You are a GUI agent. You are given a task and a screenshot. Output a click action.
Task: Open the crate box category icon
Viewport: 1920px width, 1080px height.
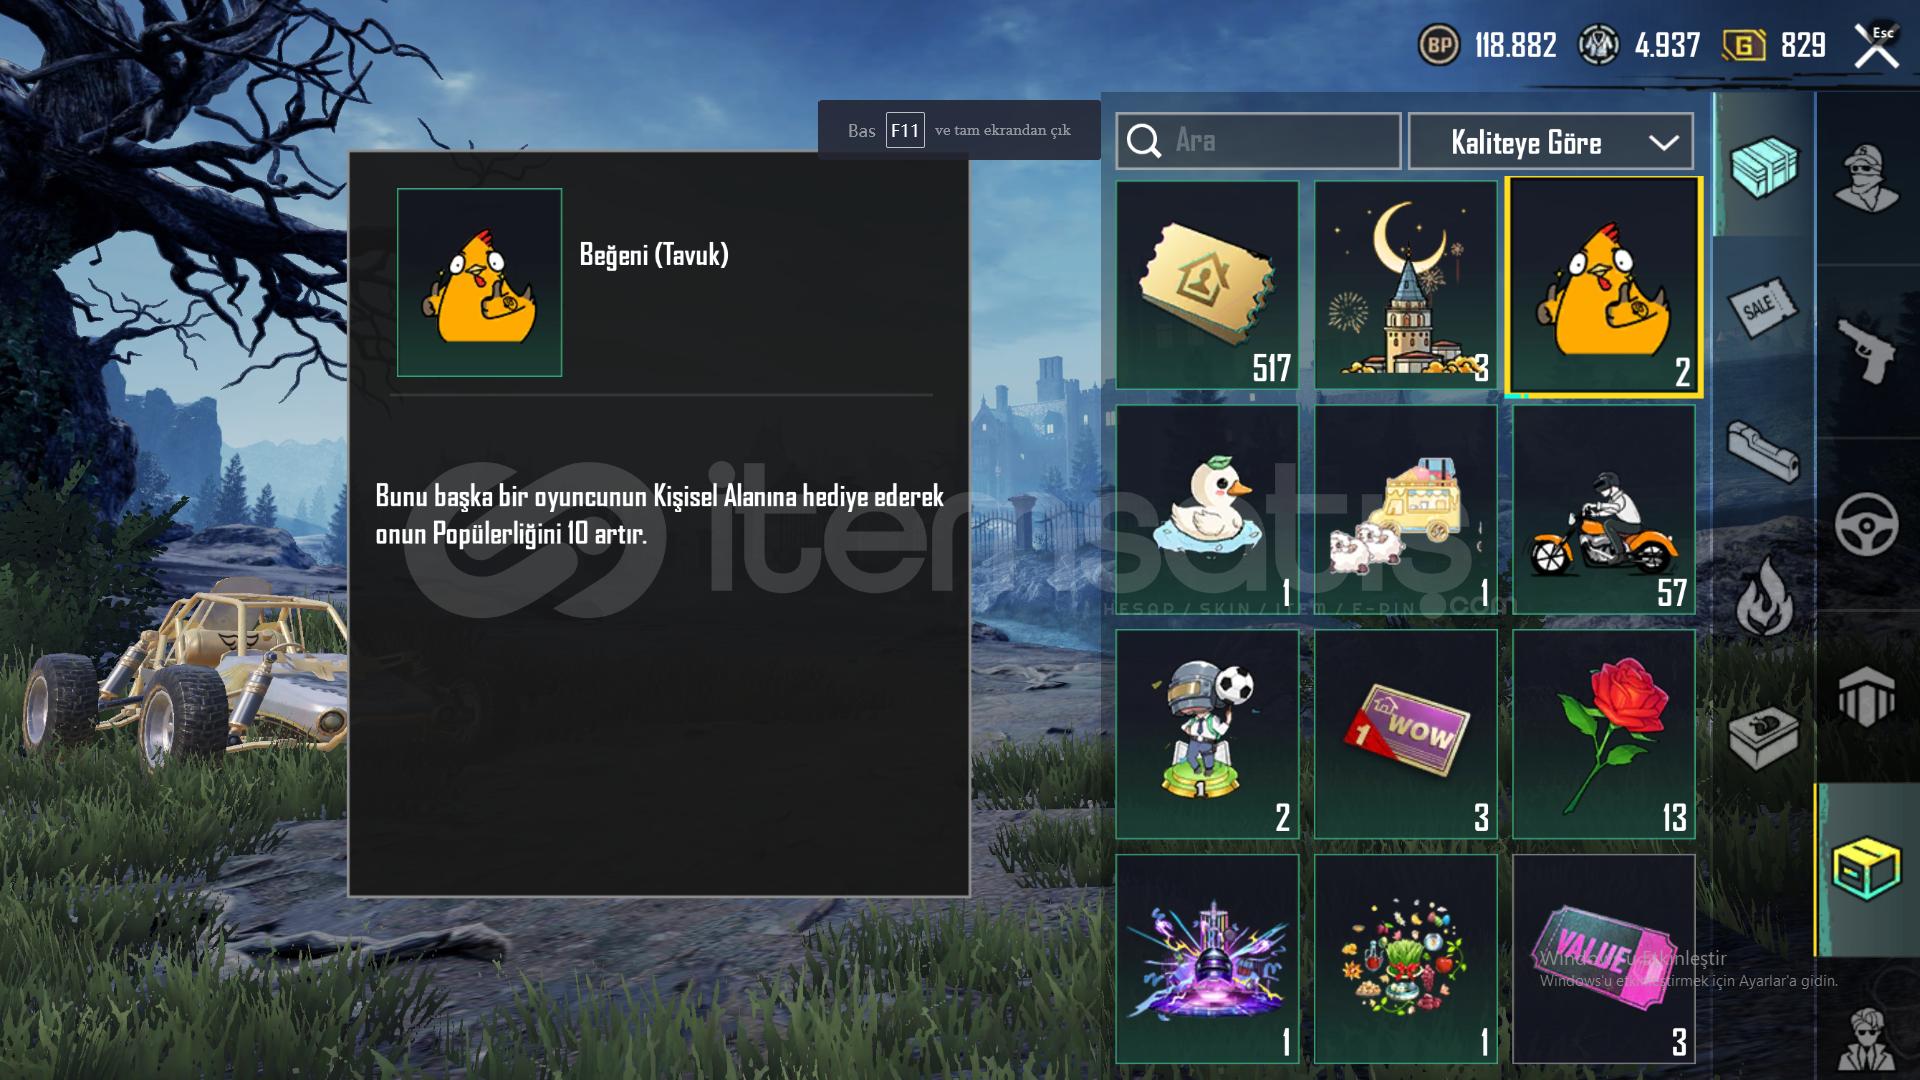tap(1764, 167)
